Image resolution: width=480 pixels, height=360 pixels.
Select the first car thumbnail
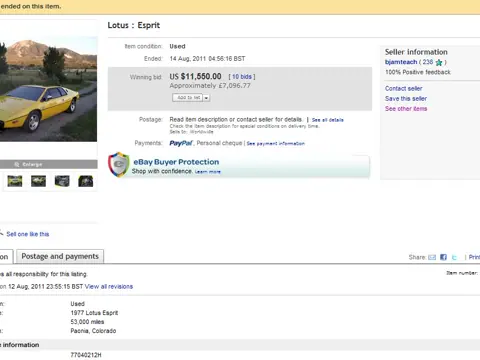tap(15, 181)
